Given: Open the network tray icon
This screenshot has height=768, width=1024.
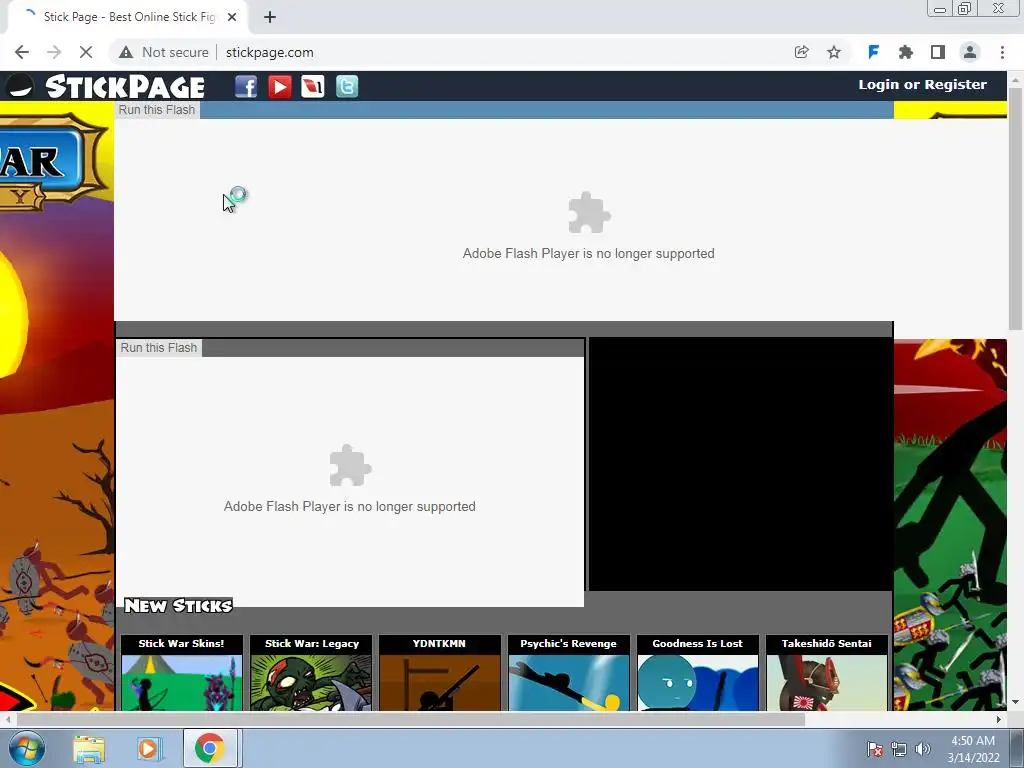Looking at the screenshot, I should pos(899,749).
